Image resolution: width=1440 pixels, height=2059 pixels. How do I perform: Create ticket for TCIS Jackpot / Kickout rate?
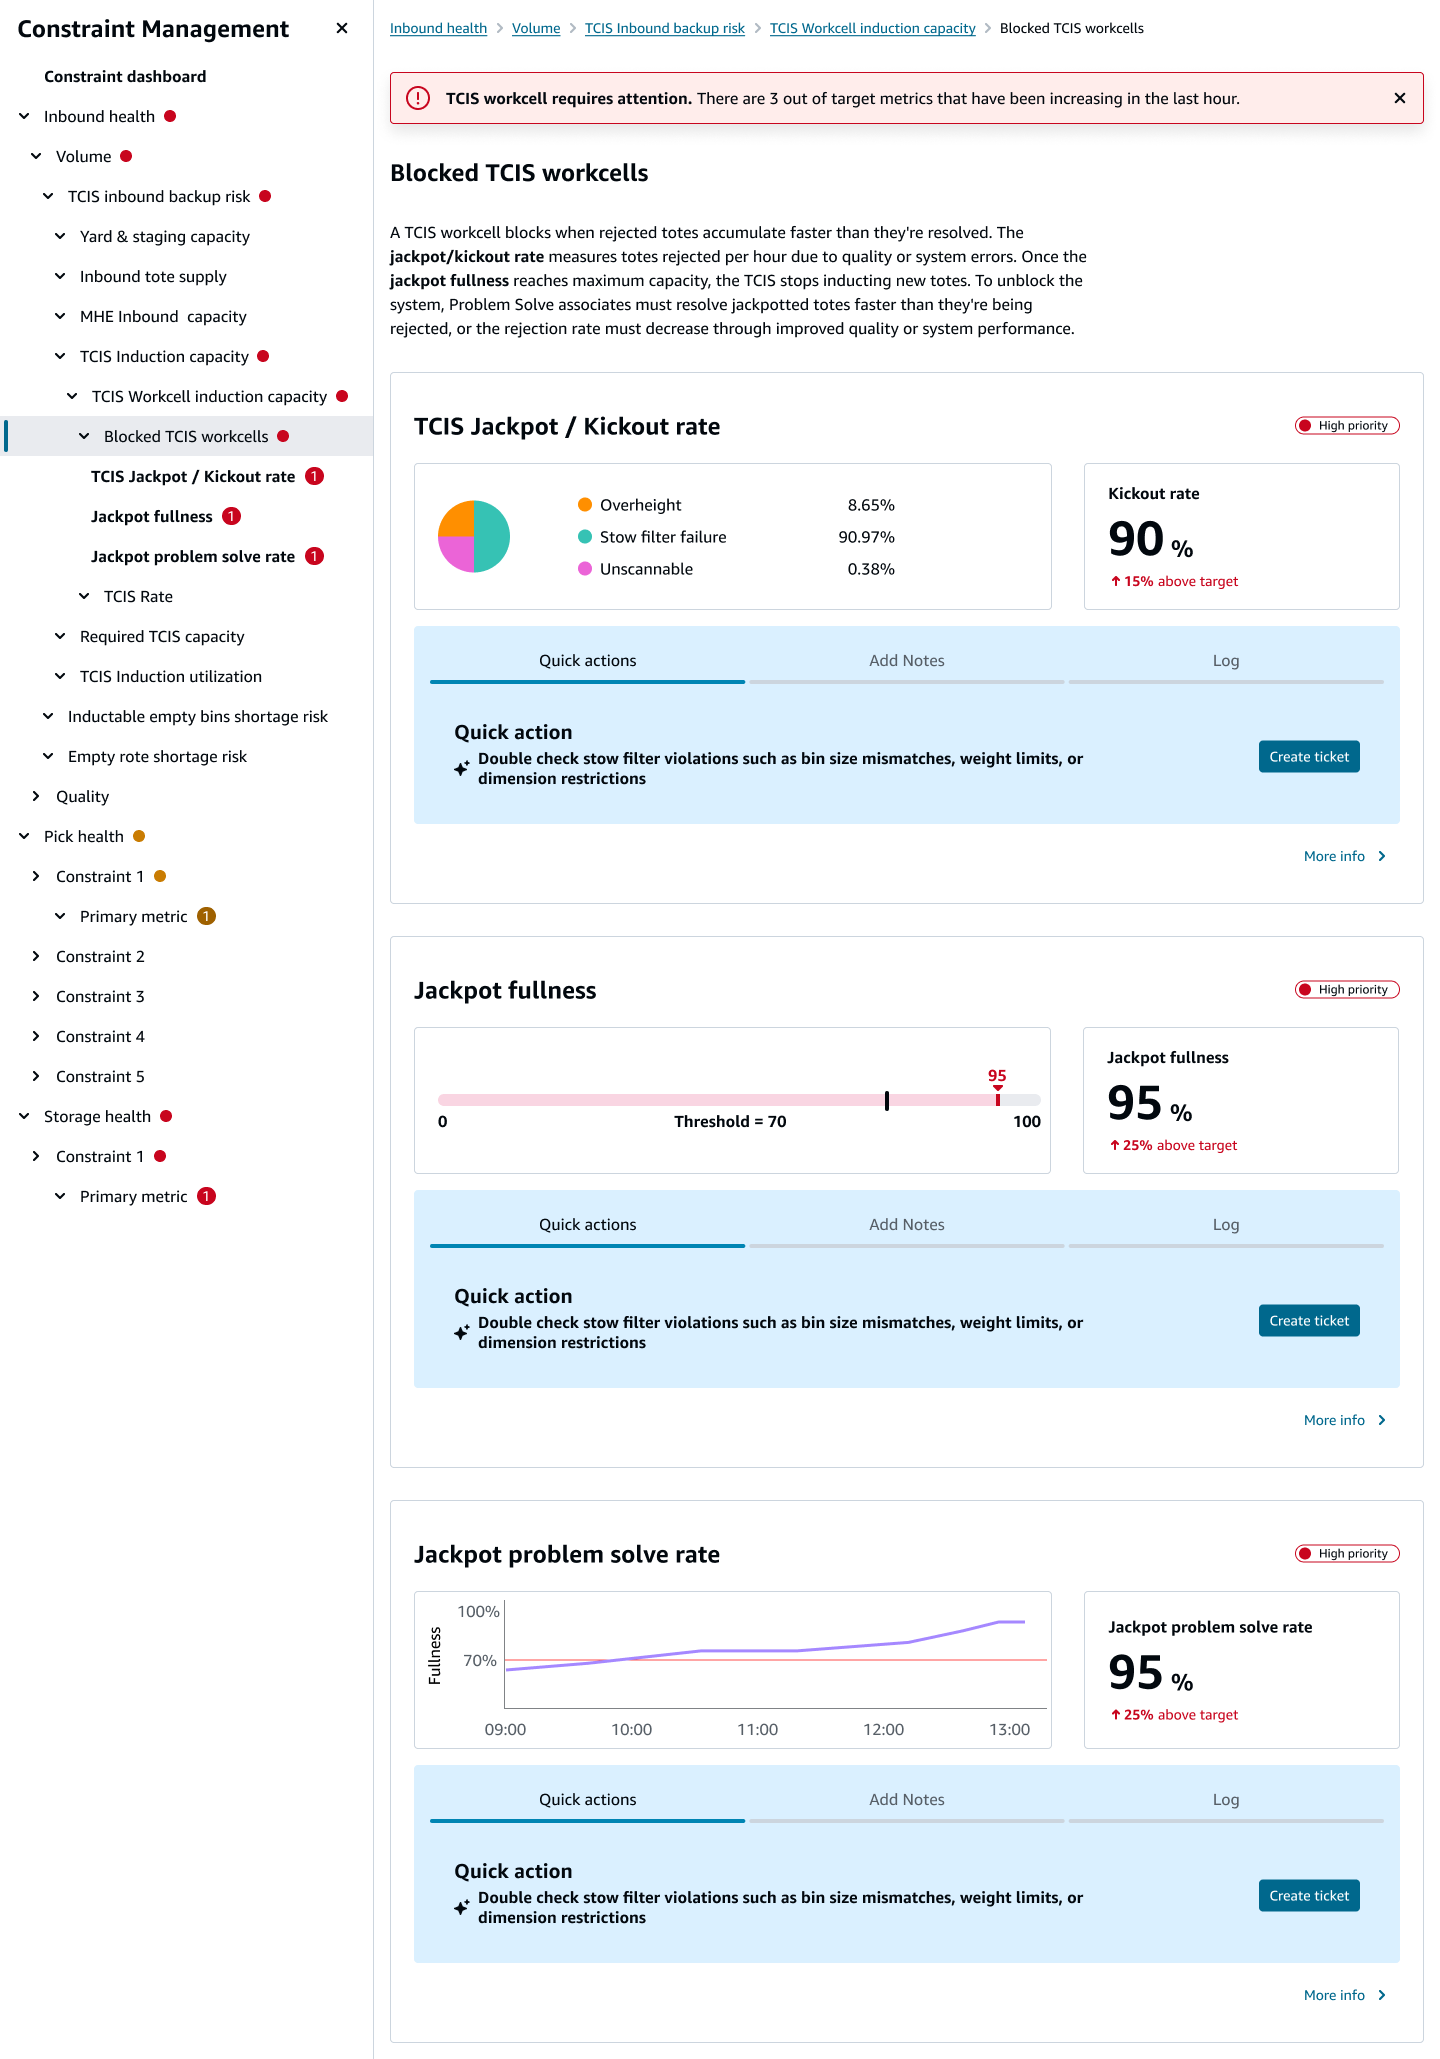[x=1309, y=757]
